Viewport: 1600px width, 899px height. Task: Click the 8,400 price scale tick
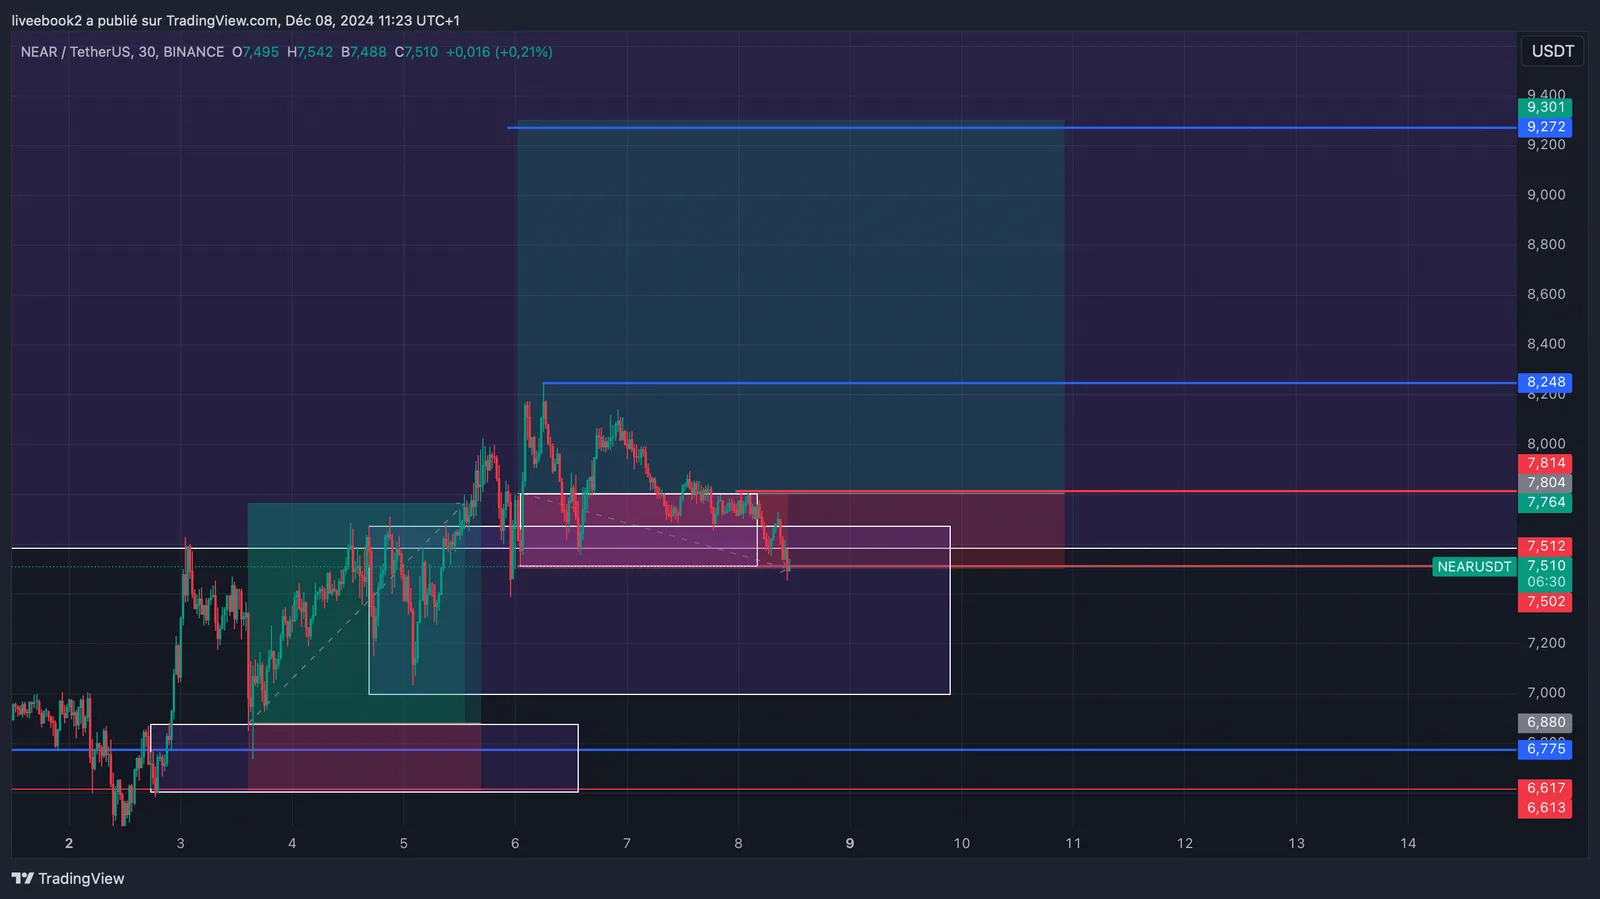[1546, 344]
